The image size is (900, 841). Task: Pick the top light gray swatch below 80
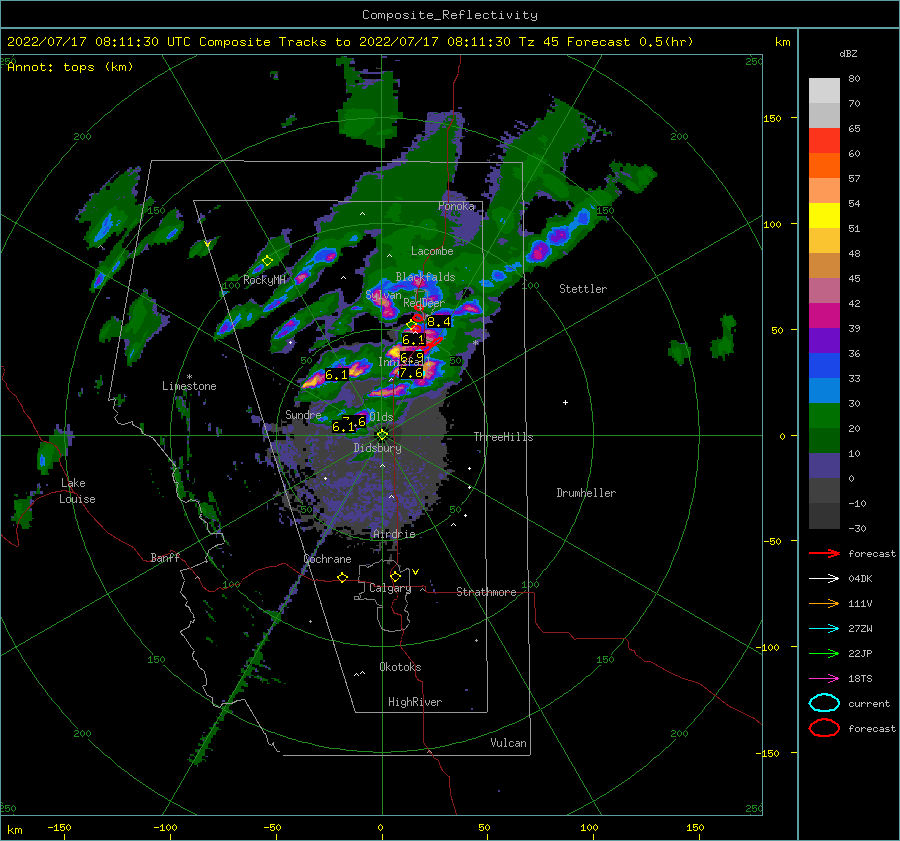pos(824,91)
